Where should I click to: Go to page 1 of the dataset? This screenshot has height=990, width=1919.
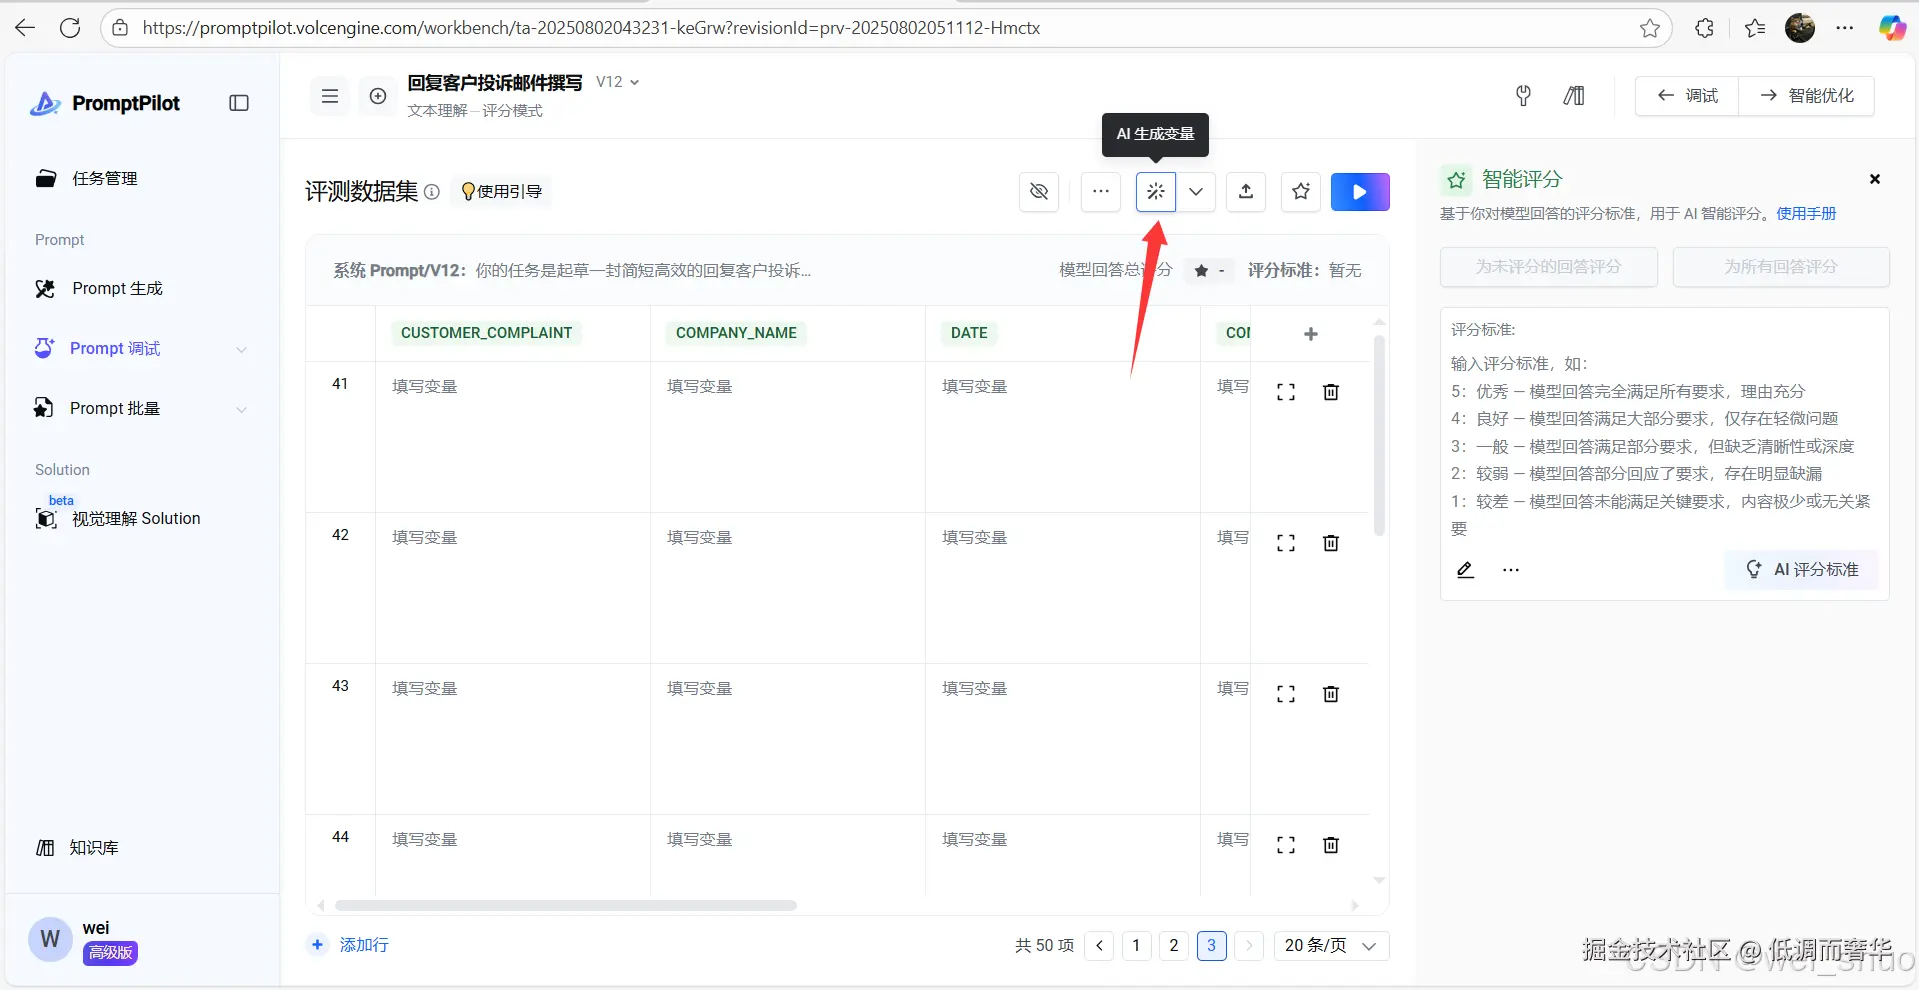tap(1136, 946)
